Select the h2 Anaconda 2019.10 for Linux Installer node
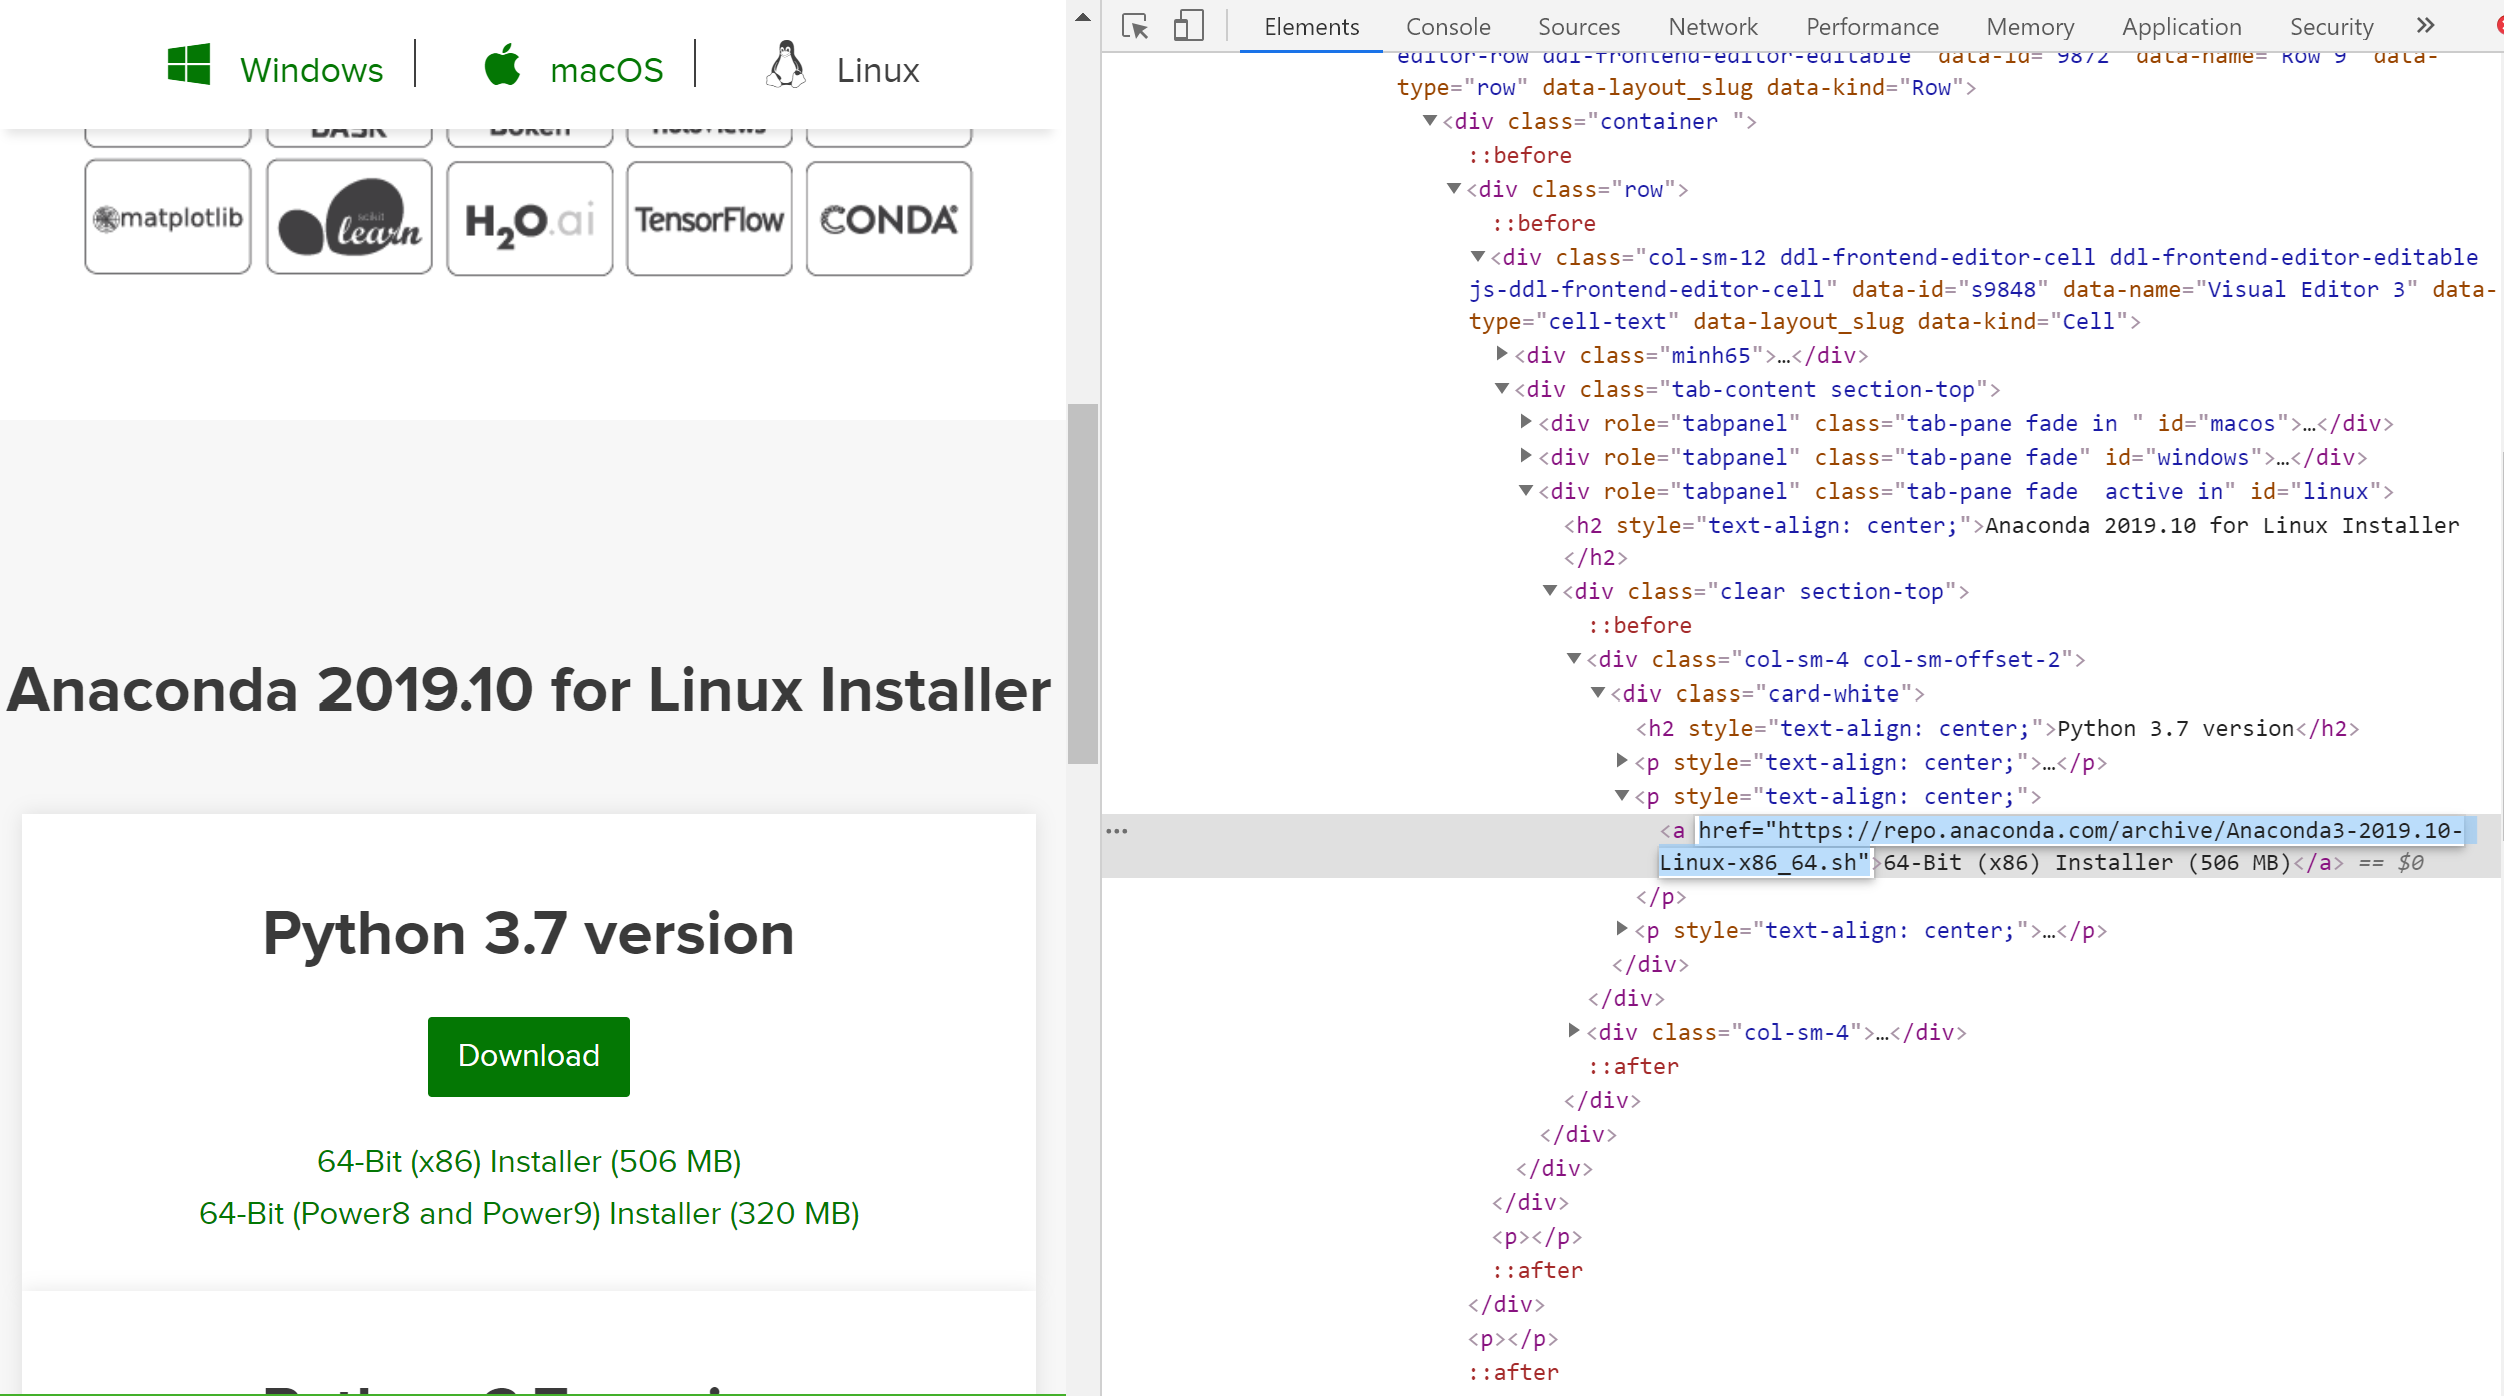Image resolution: width=2504 pixels, height=1396 pixels. point(2011,541)
